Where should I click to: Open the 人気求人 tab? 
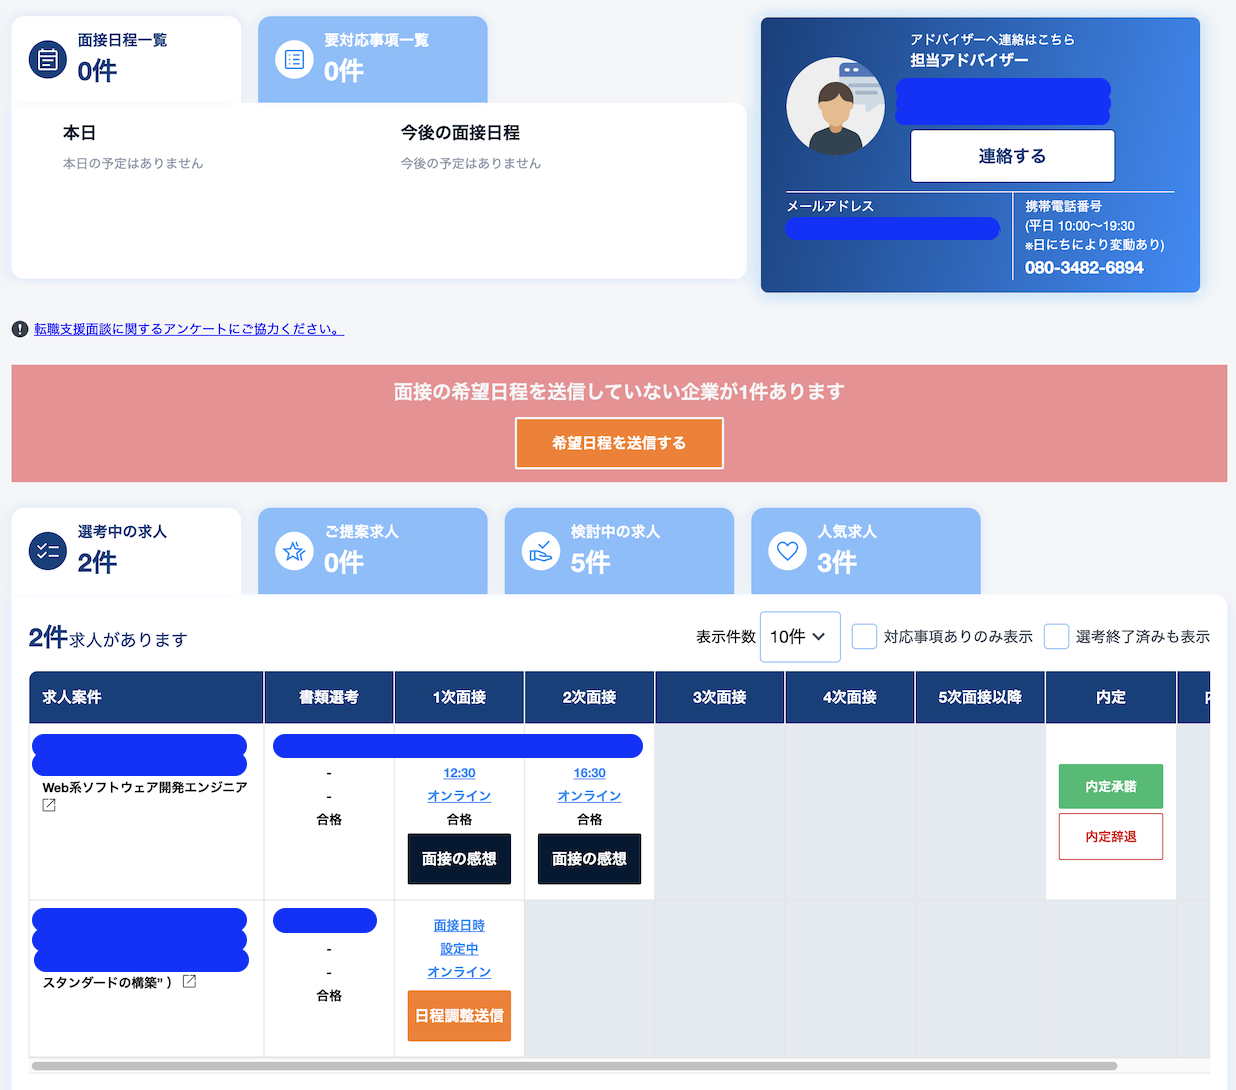[x=866, y=551]
